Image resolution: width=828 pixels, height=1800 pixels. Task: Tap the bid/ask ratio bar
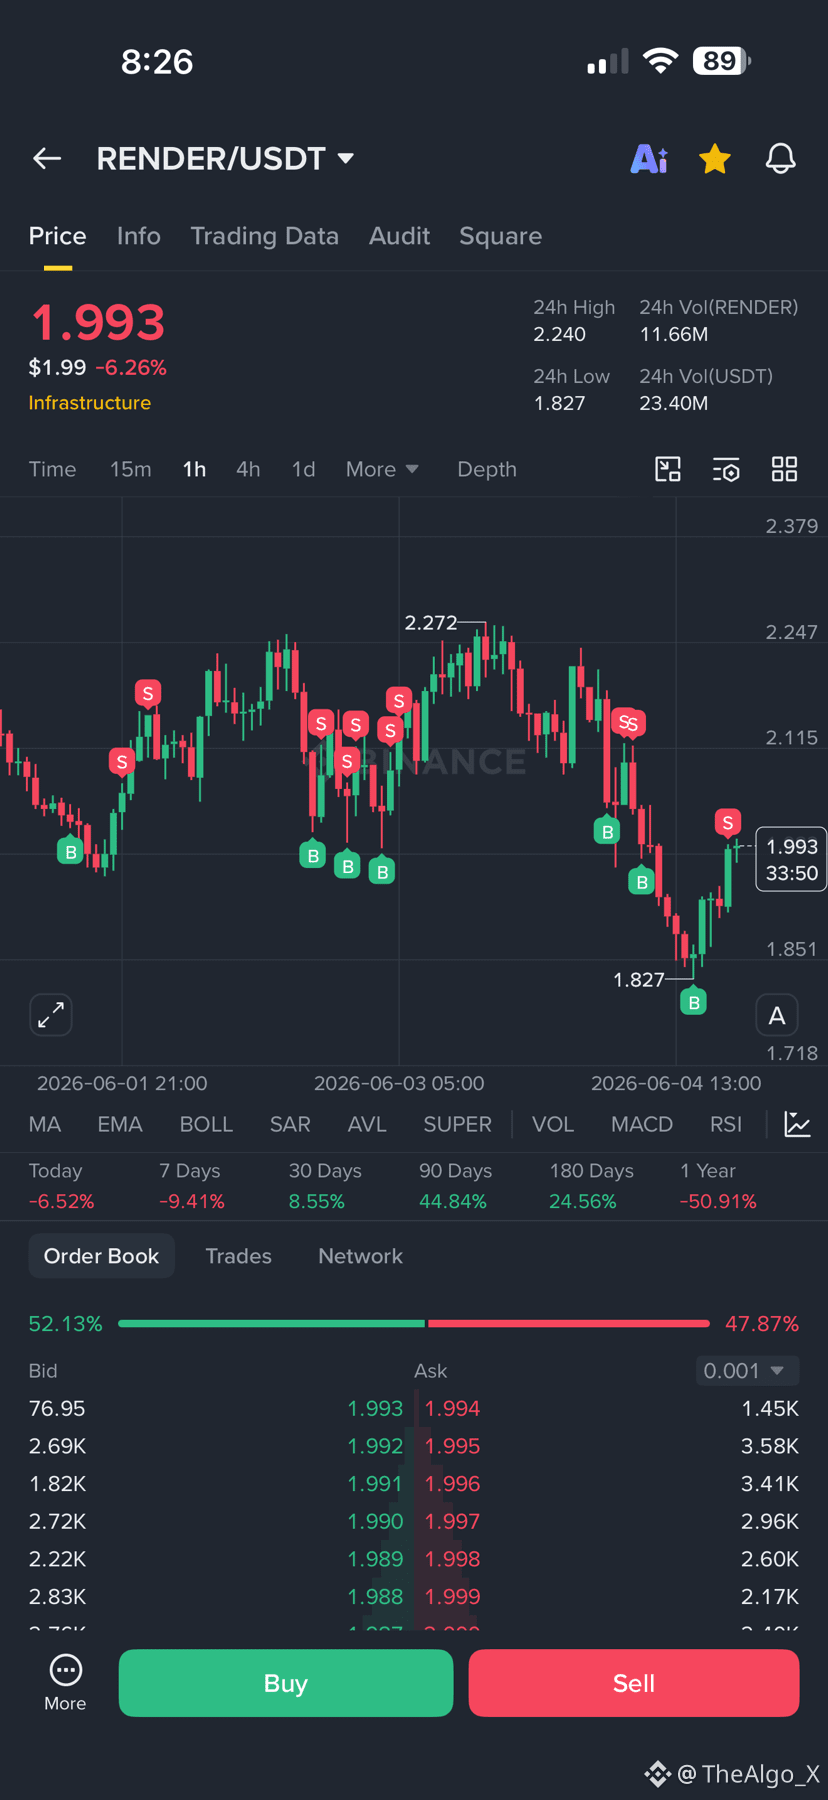414,1323
